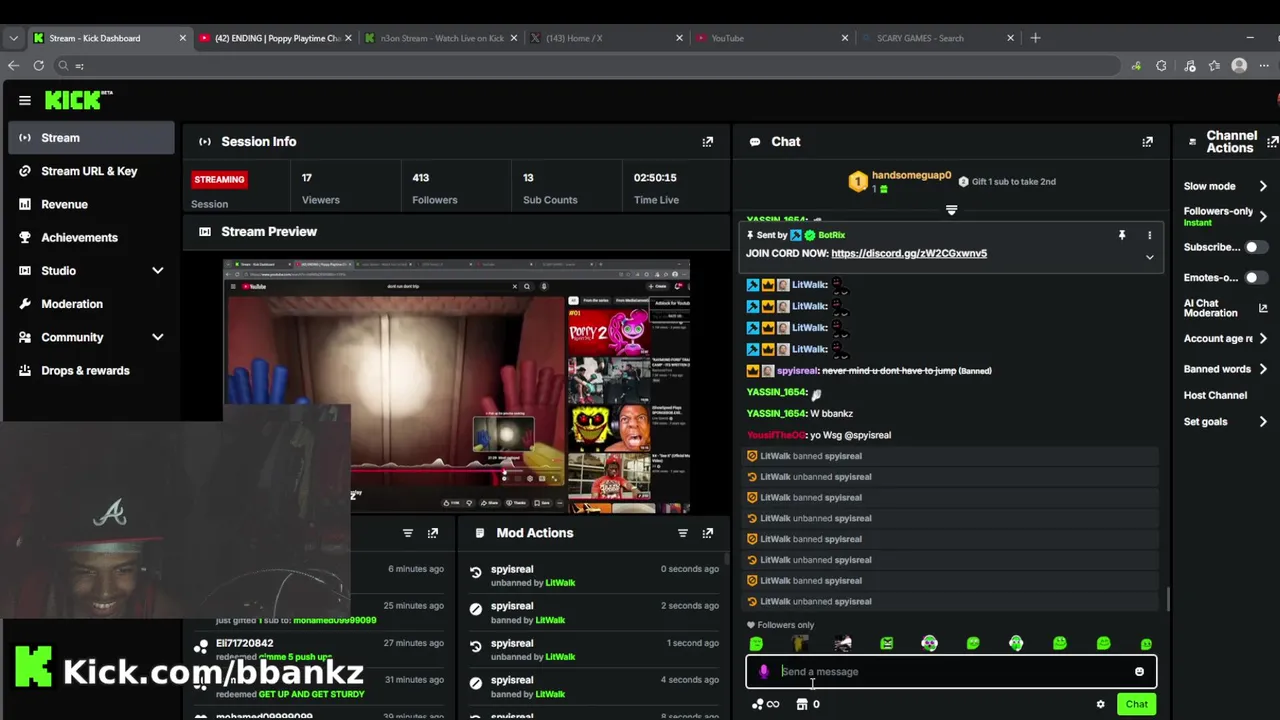1280x720 pixels.
Task: Bookmark this page with star icon
Action: tap(1214, 66)
